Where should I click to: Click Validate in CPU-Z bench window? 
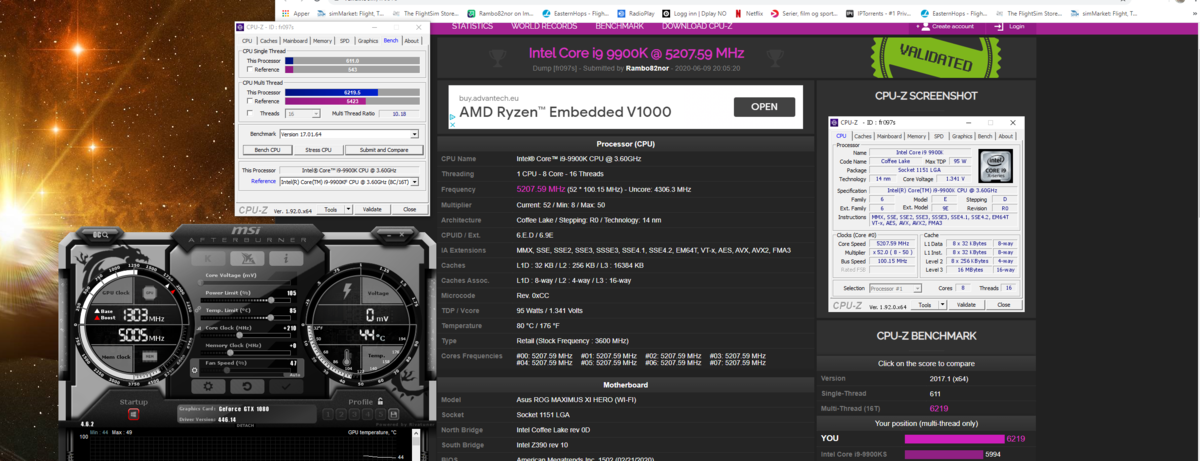372,209
